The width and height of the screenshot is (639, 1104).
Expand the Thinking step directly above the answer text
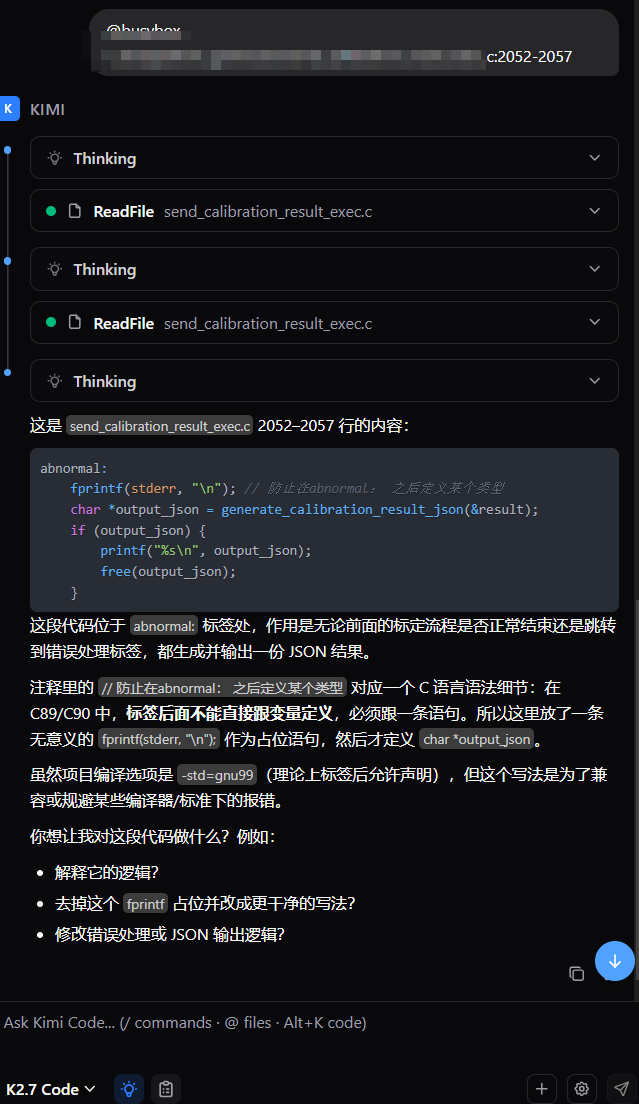pyautogui.click(x=324, y=381)
